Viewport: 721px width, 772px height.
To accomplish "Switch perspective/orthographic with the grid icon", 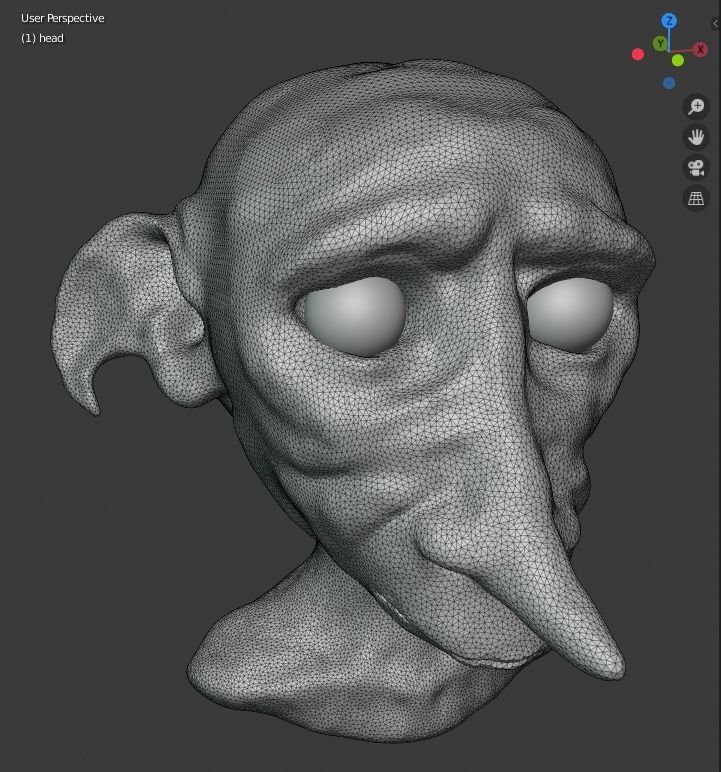I will (696, 198).
